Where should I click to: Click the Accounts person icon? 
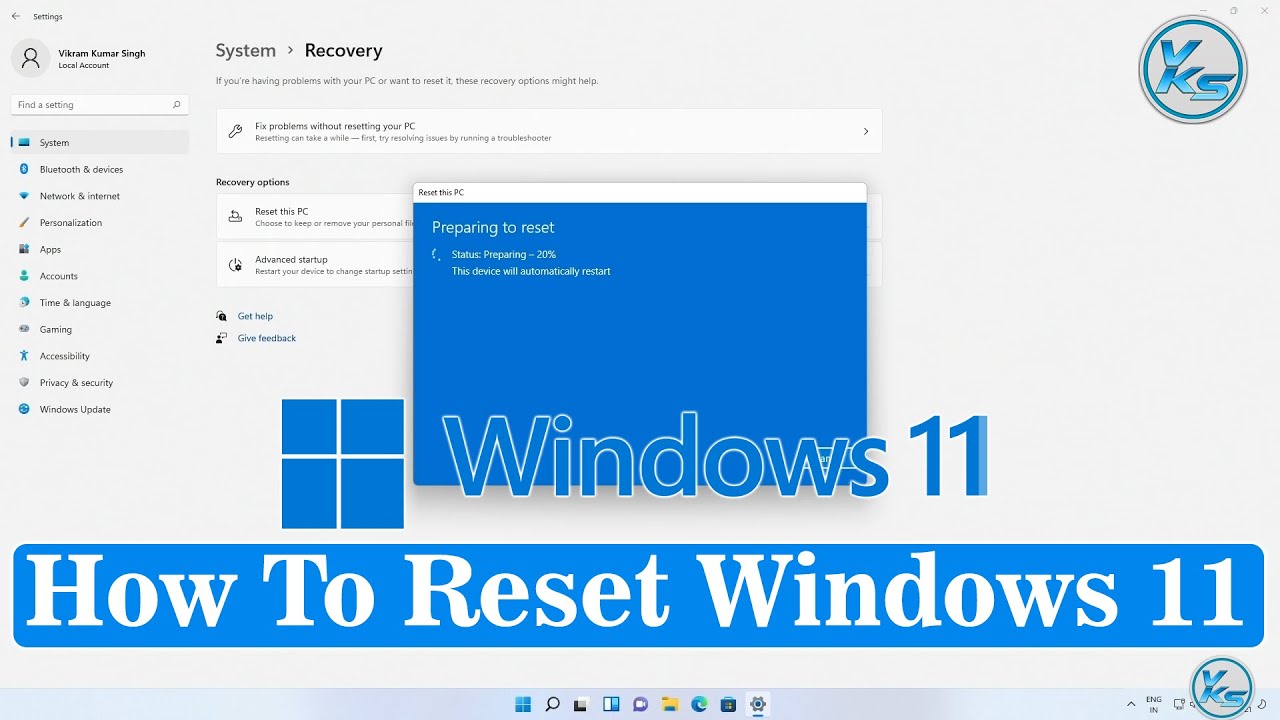(24, 276)
